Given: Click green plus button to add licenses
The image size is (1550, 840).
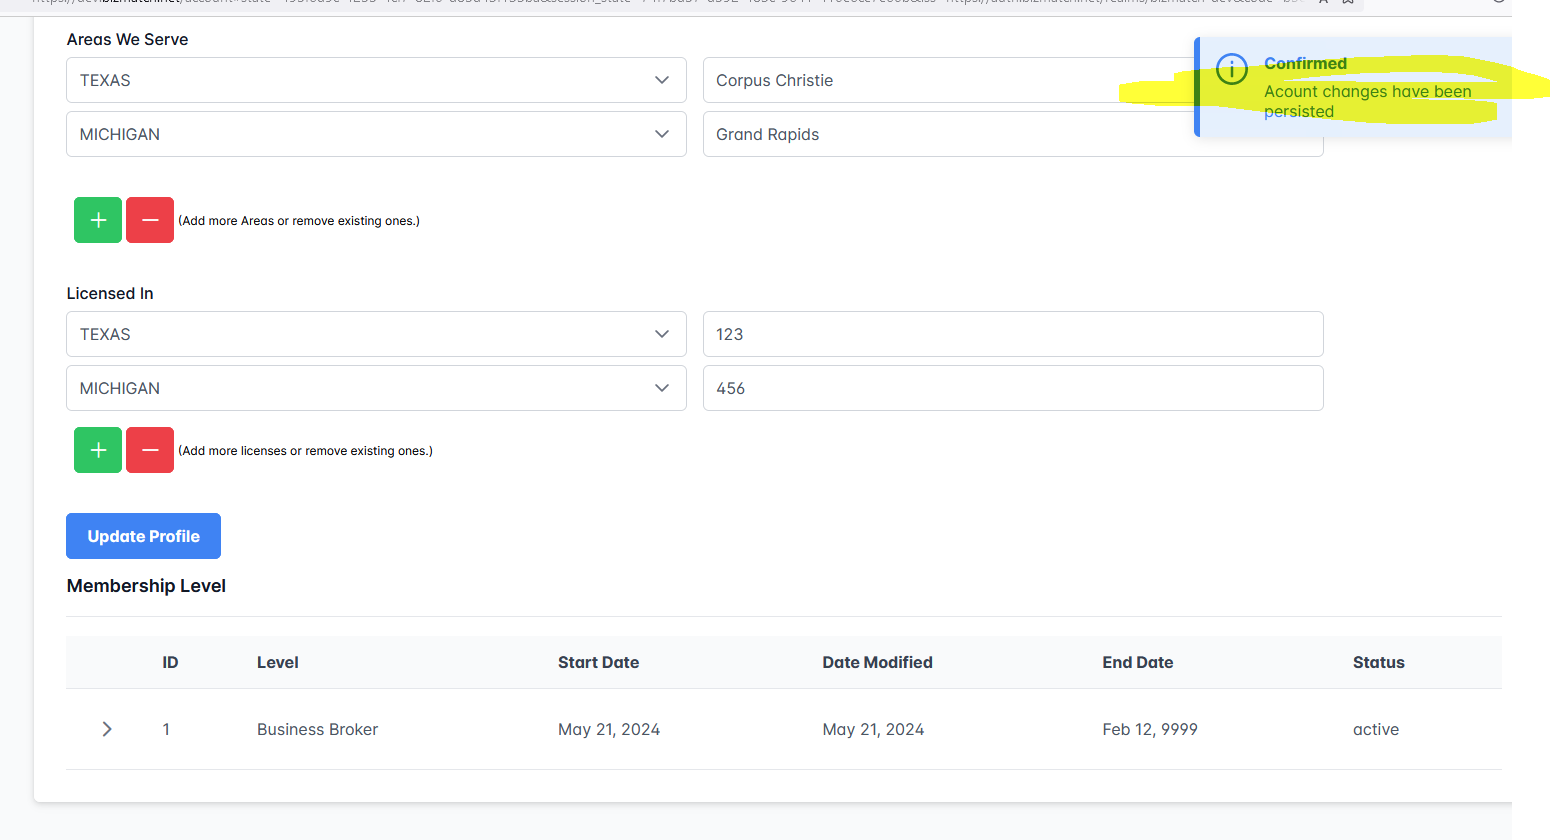Looking at the screenshot, I should (98, 450).
